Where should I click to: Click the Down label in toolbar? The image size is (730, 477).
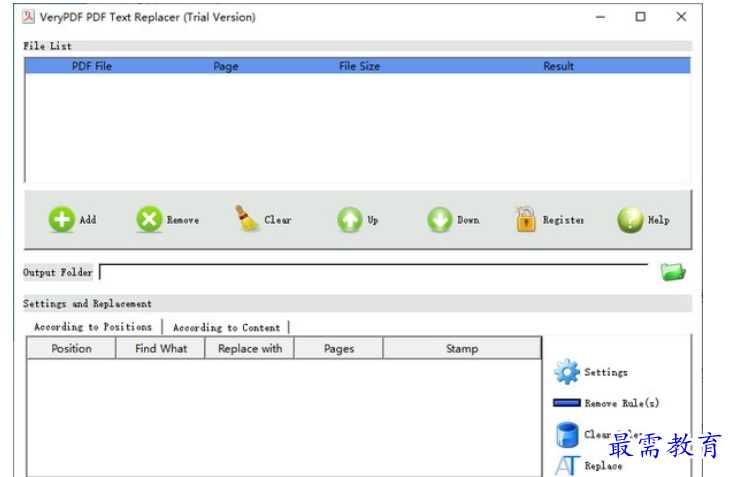(468, 220)
